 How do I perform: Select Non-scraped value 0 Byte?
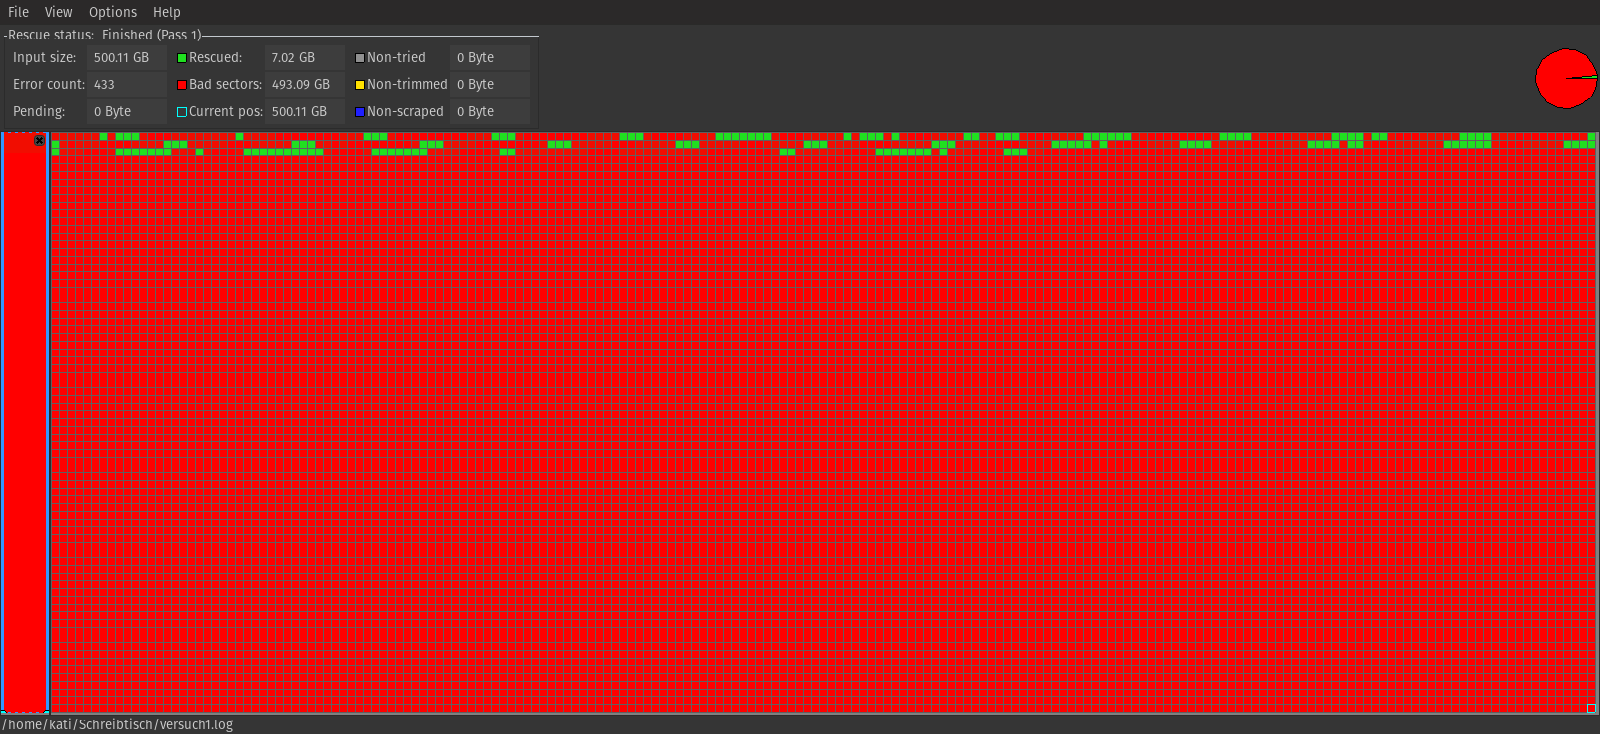(489, 112)
